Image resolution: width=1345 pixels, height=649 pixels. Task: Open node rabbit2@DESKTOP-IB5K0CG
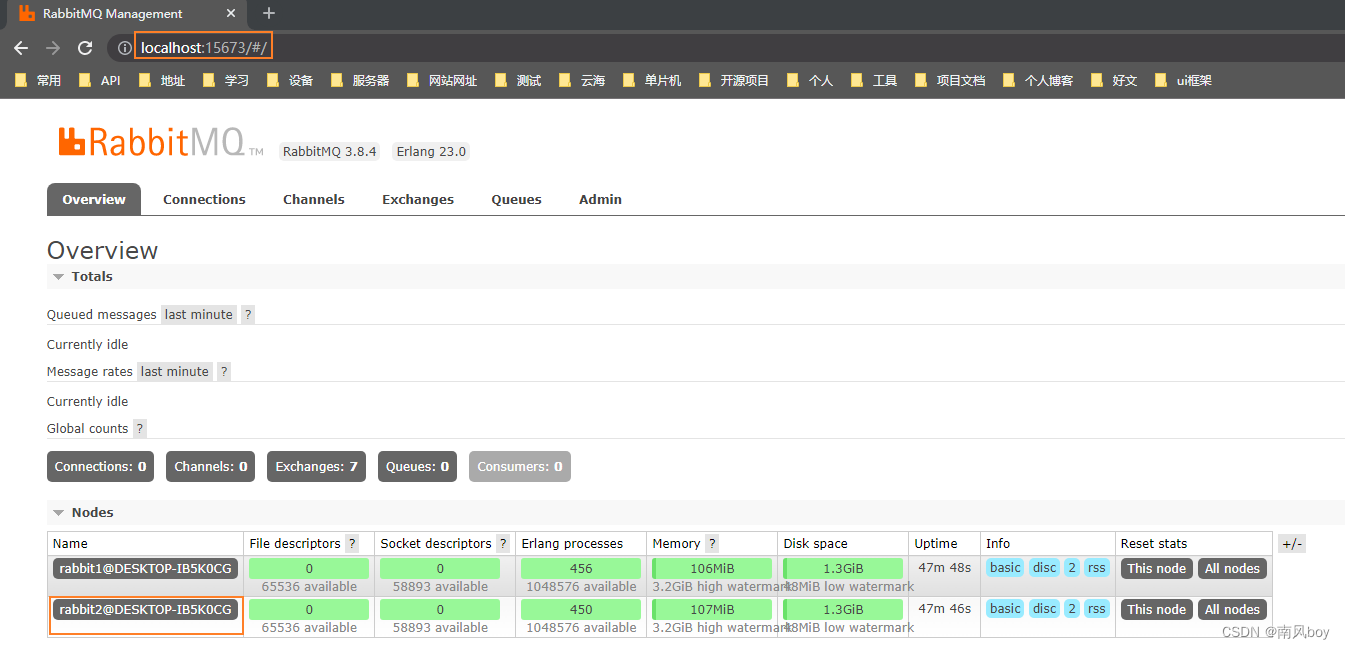click(x=145, y=609)
